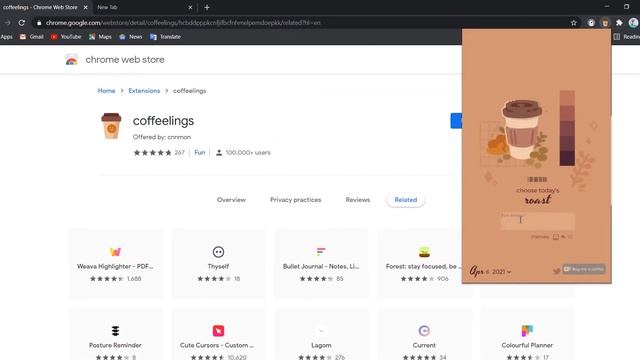640x360 pixels.
Task: Pick the darkest roast color swatch
Action: (567, 158)
